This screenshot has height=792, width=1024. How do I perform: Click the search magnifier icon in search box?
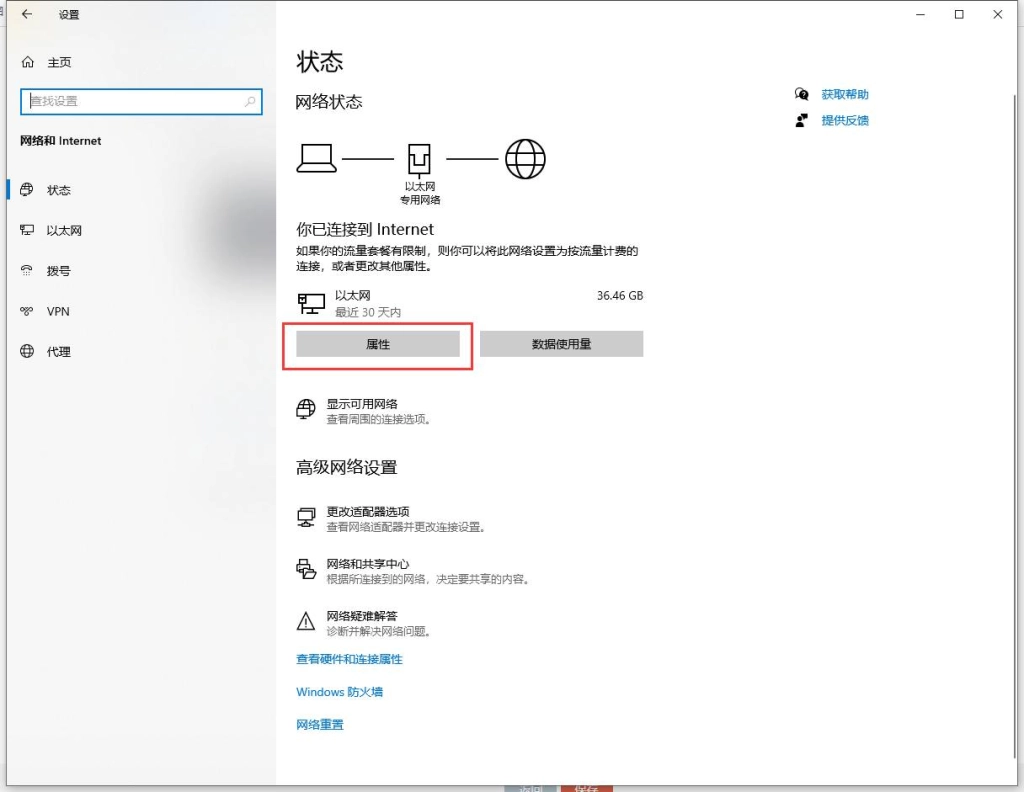250,101
